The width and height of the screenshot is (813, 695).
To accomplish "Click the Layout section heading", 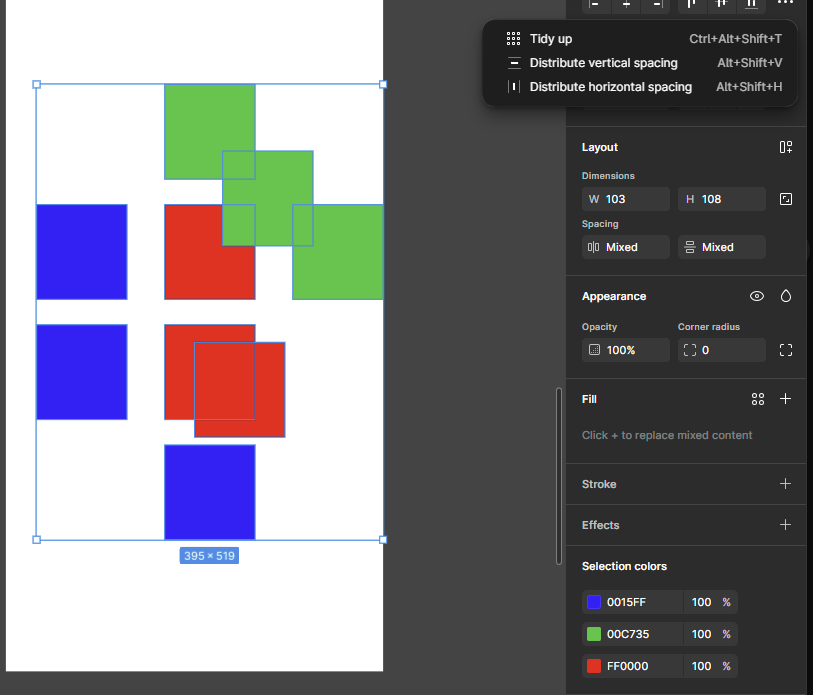I will 600,147.
